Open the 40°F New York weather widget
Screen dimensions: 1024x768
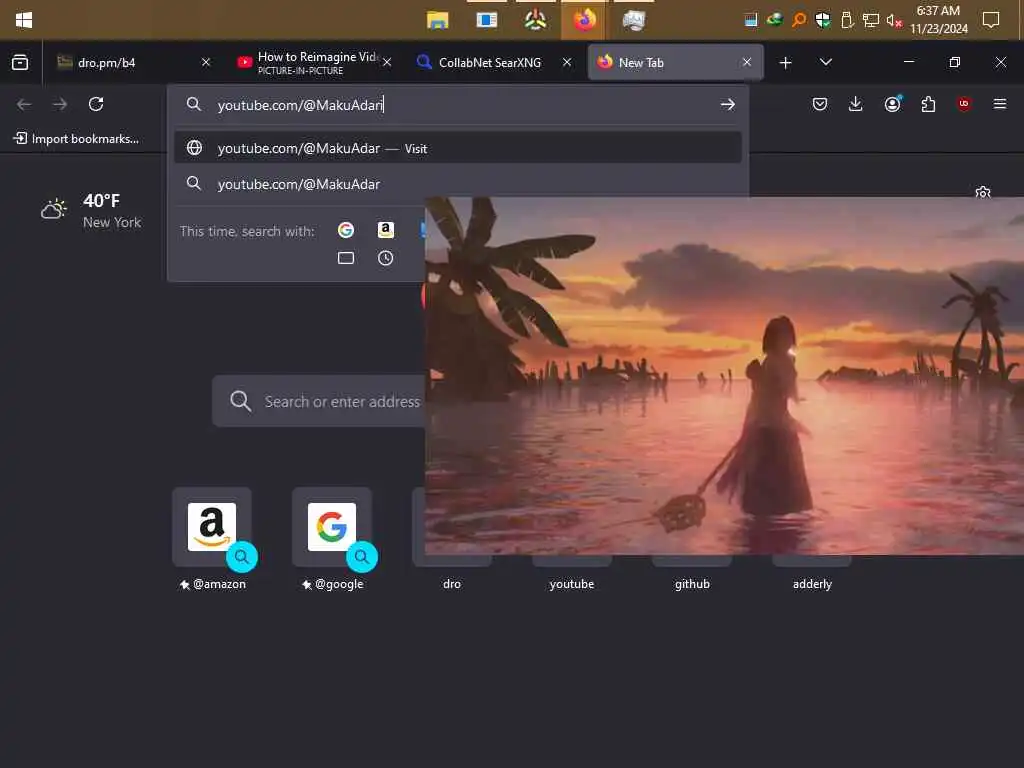pos(91,210)
